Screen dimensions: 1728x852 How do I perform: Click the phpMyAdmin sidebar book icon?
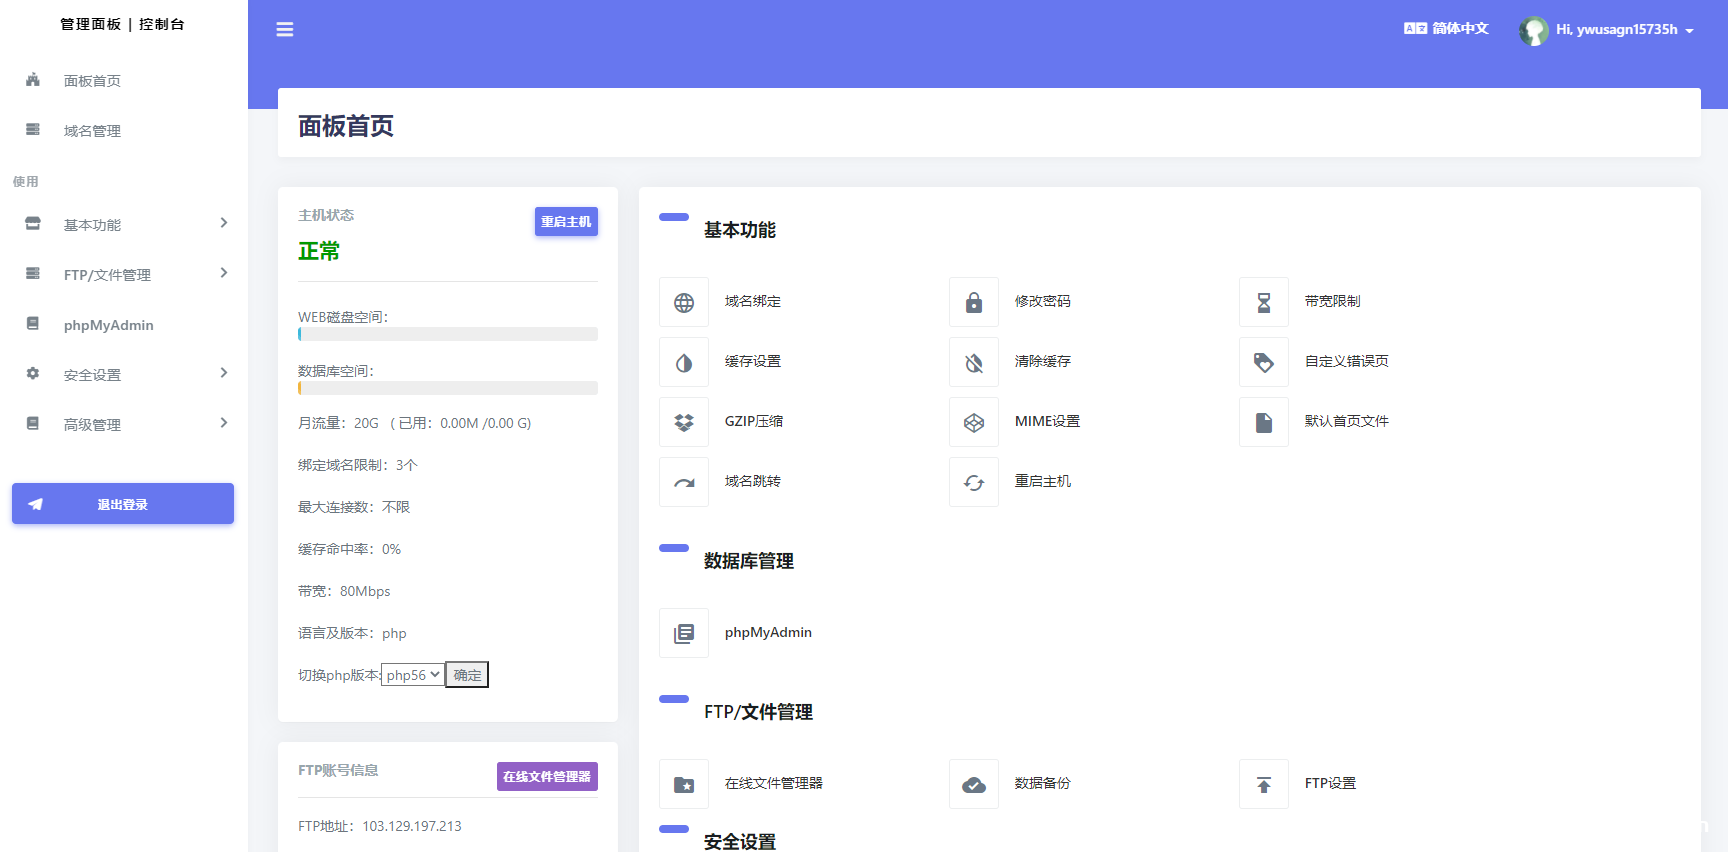(33, 324)
